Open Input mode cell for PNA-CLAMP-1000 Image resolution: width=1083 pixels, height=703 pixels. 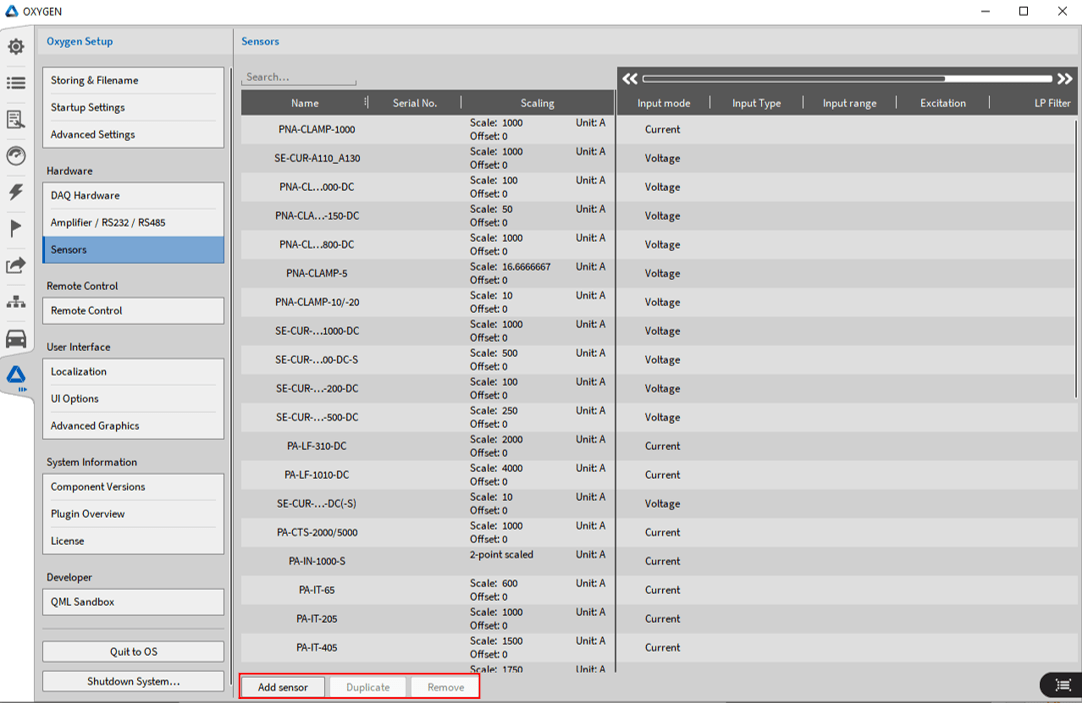[662, 130]
